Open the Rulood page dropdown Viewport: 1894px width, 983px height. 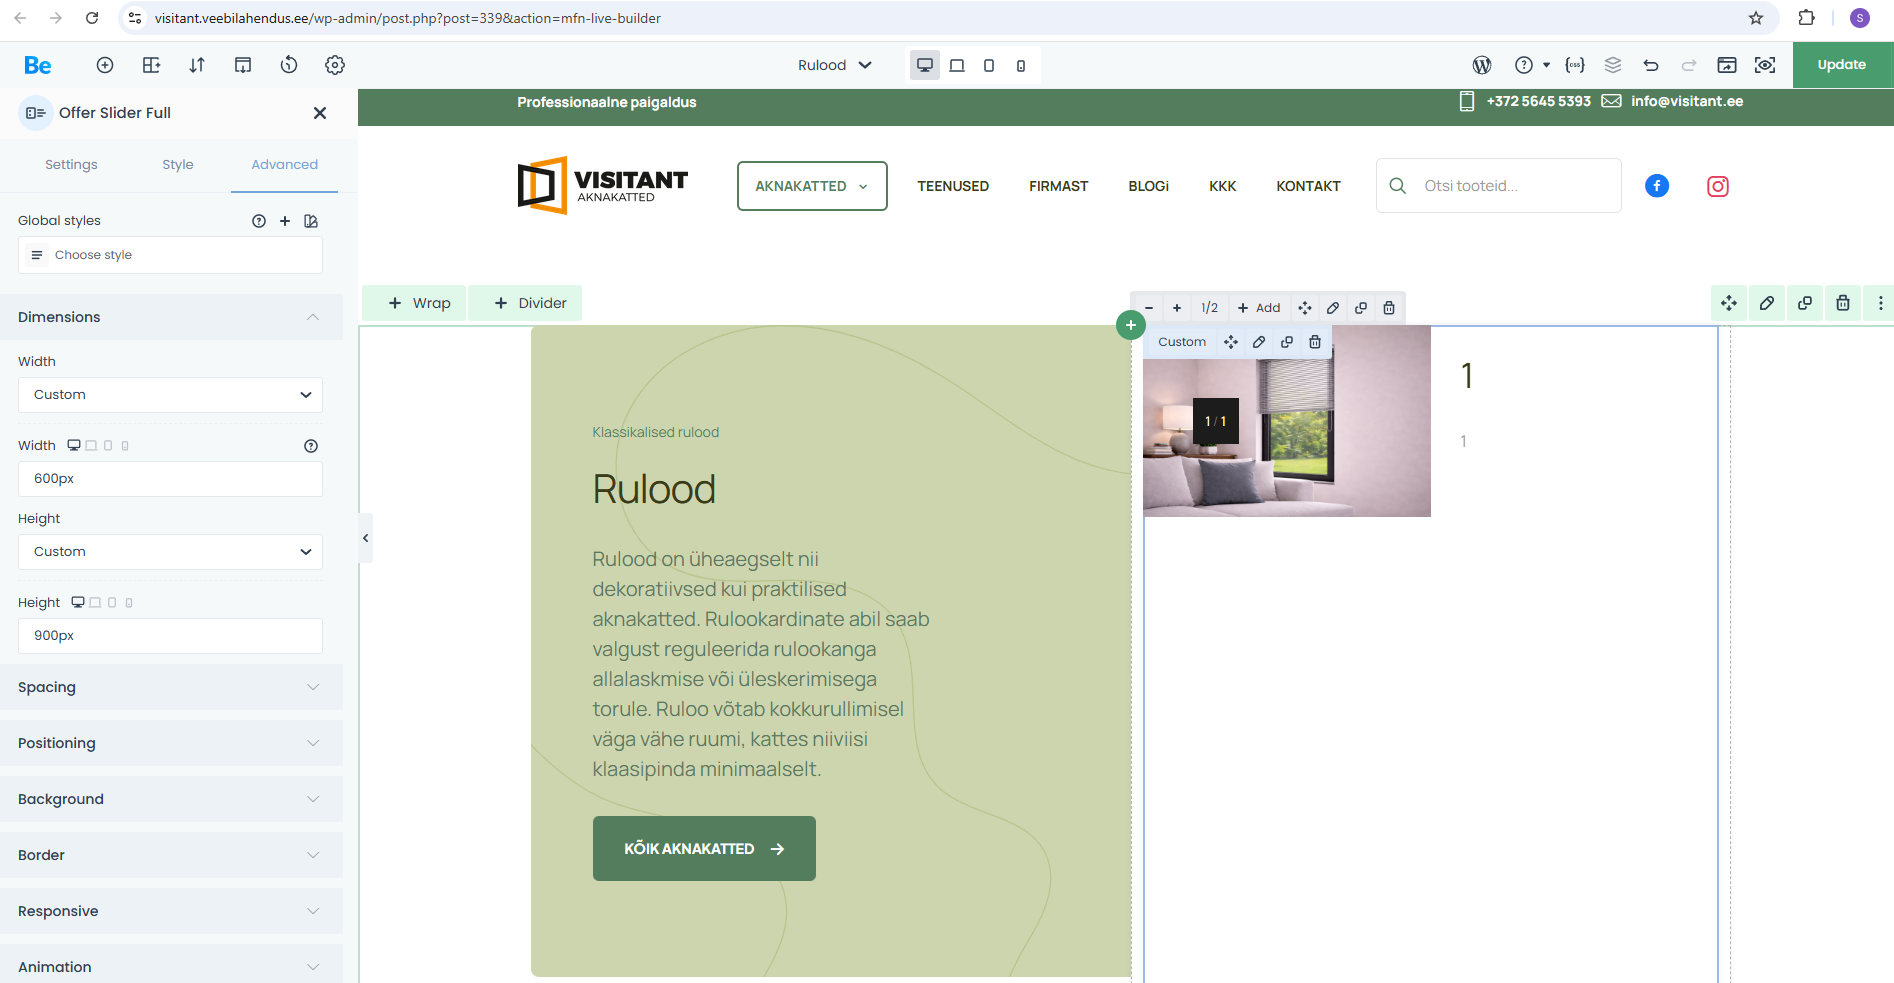(835, 65)
